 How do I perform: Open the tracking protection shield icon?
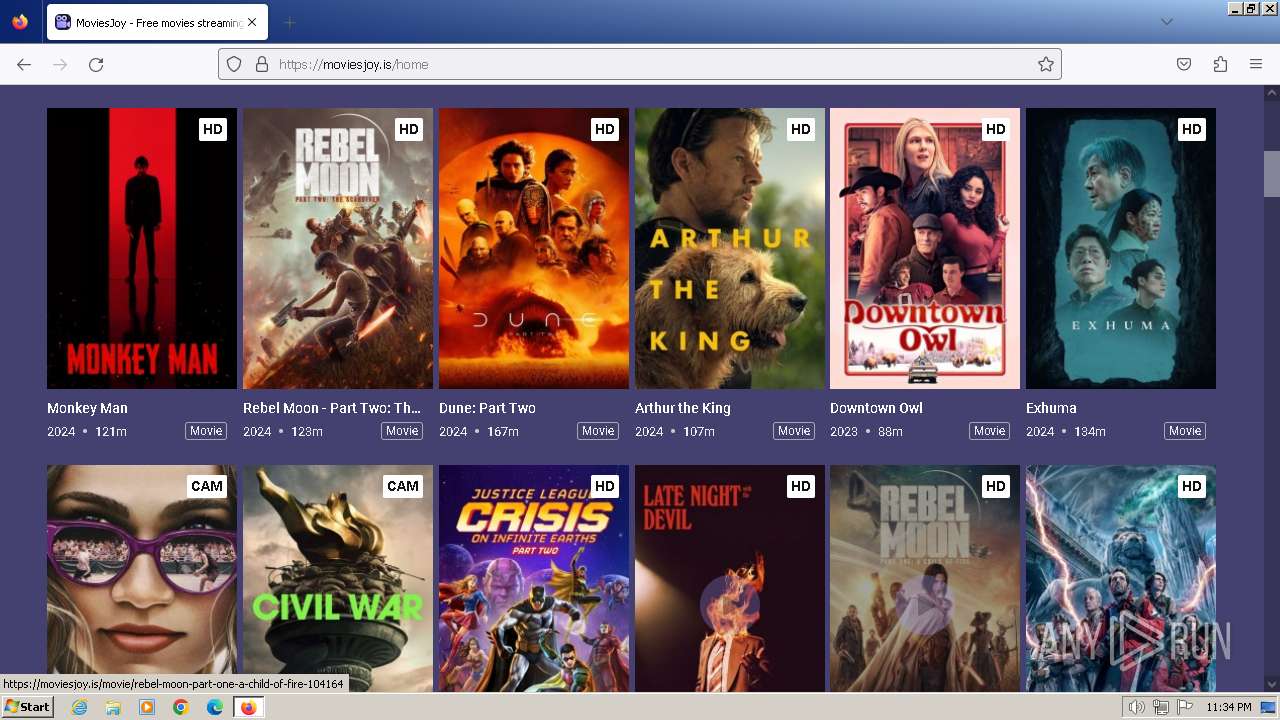234,64
